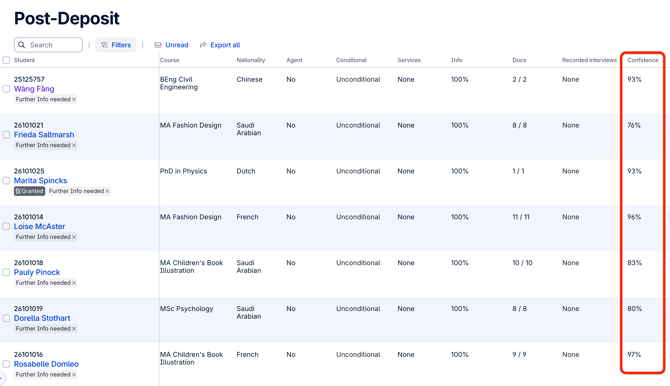Open student Wáng Fāng's profile
The width and height of the screenshot is (670, 386).
[x=34, y=89]
